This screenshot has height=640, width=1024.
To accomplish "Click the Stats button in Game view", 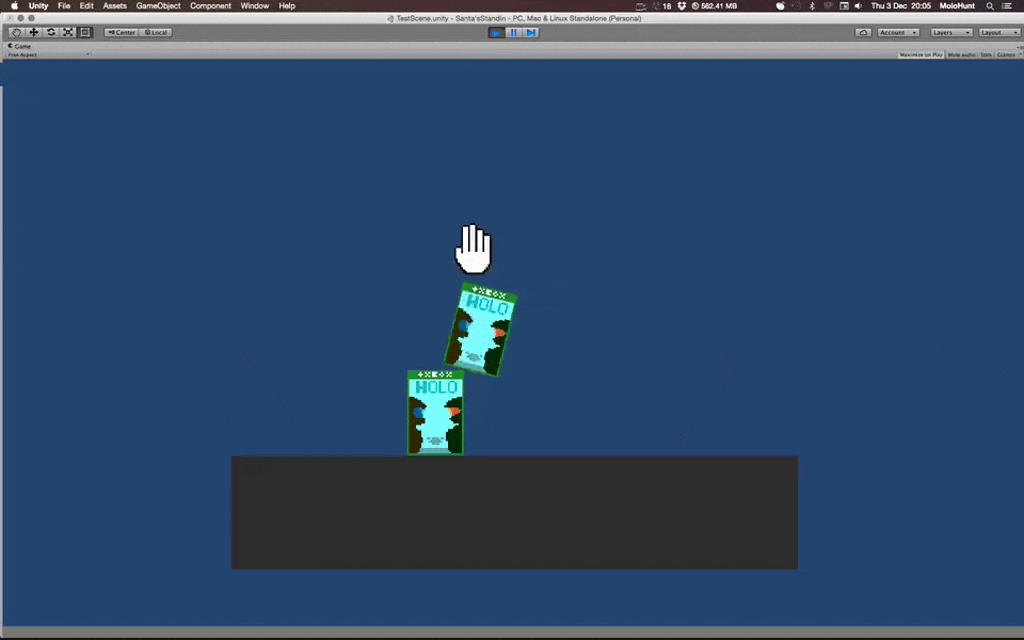I will [x=986, y=55].
